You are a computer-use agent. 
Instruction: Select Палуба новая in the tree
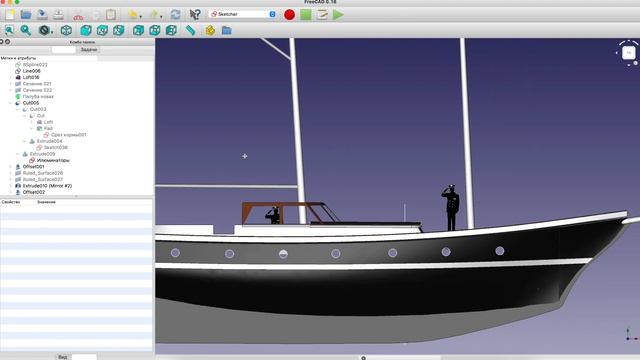coord(38,97)
